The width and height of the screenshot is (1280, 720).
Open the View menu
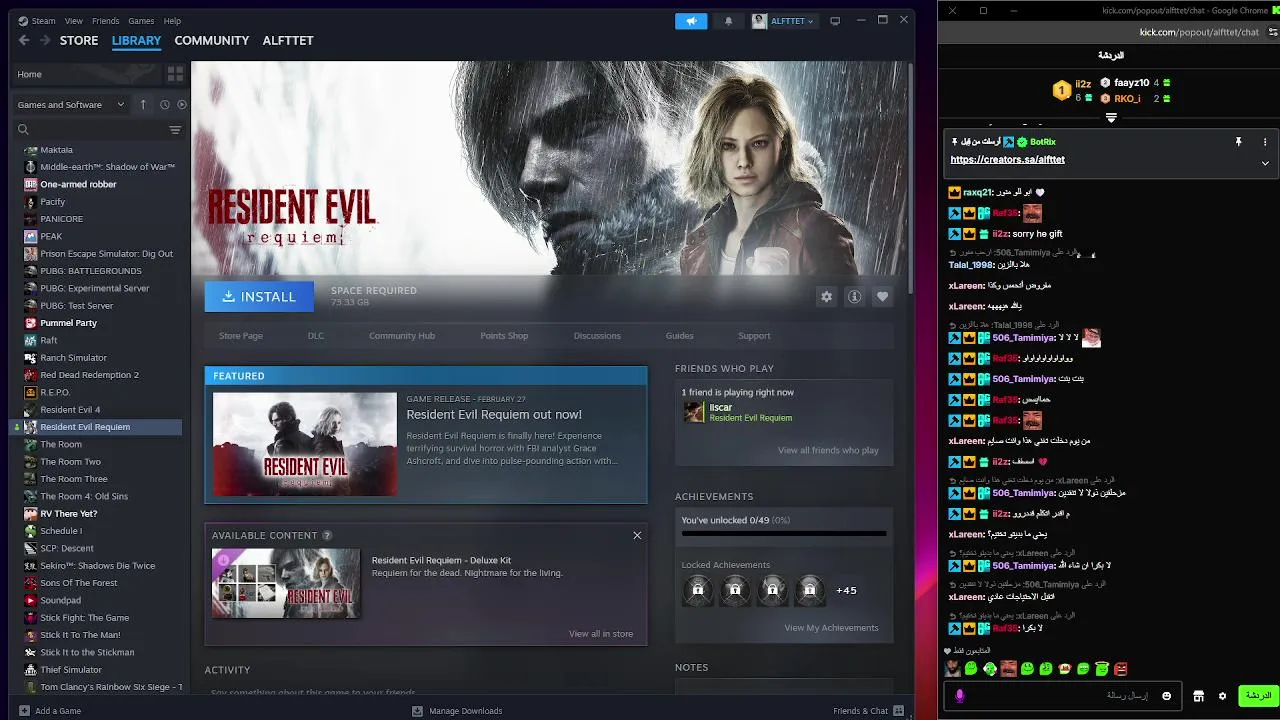[x=73, y=21]
